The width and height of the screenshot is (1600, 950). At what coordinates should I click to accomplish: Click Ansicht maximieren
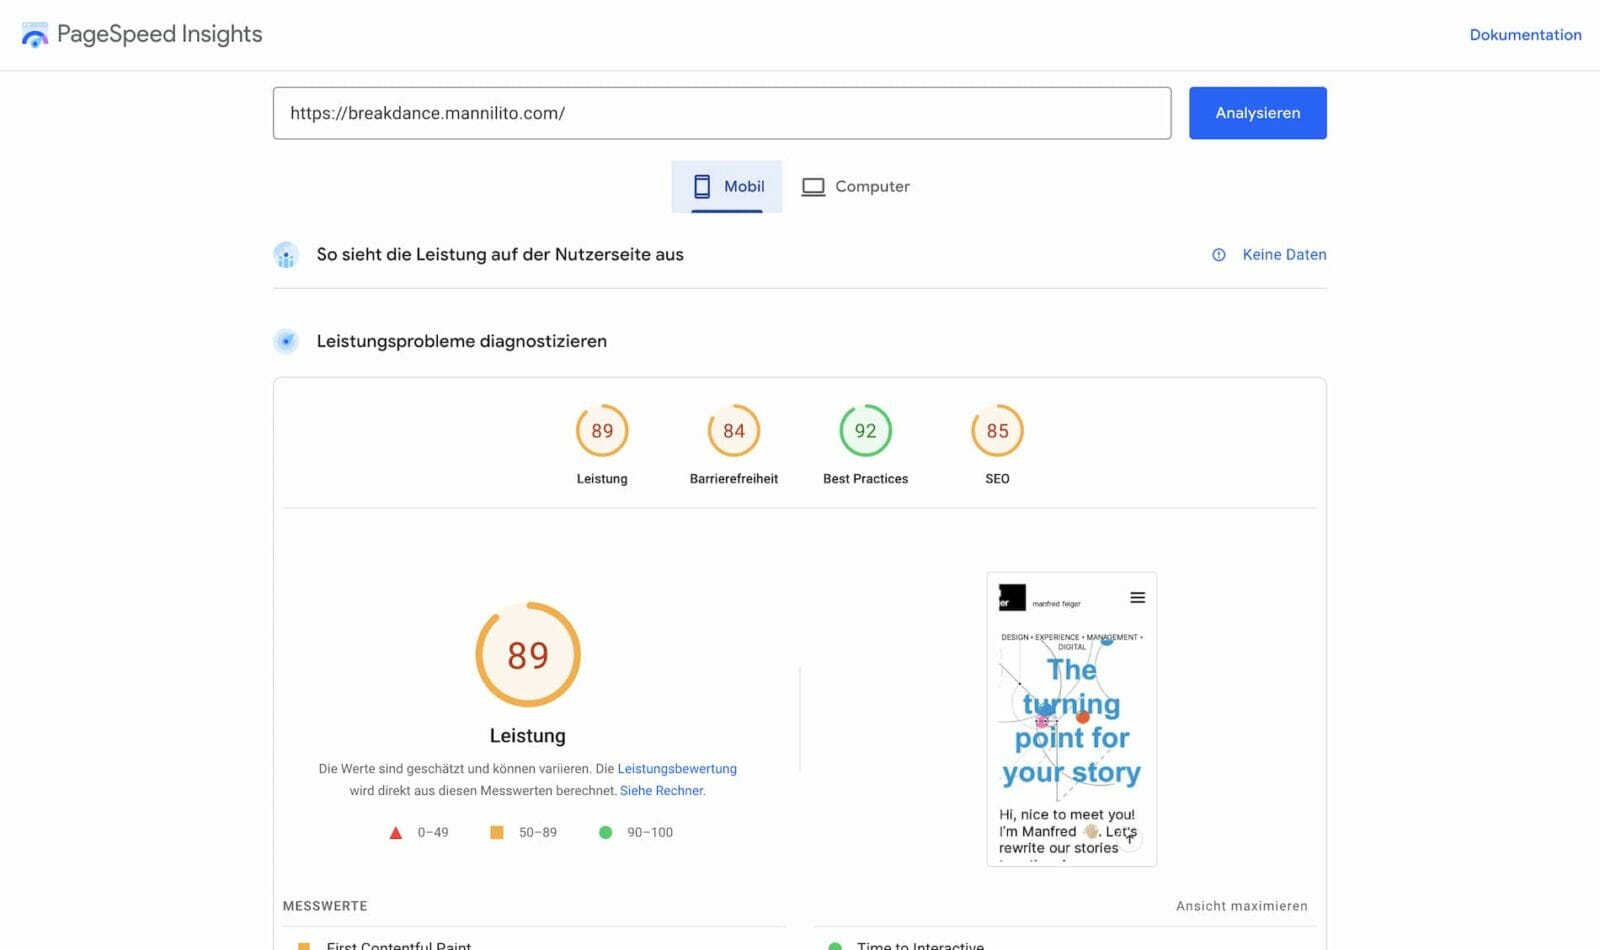1241,906
